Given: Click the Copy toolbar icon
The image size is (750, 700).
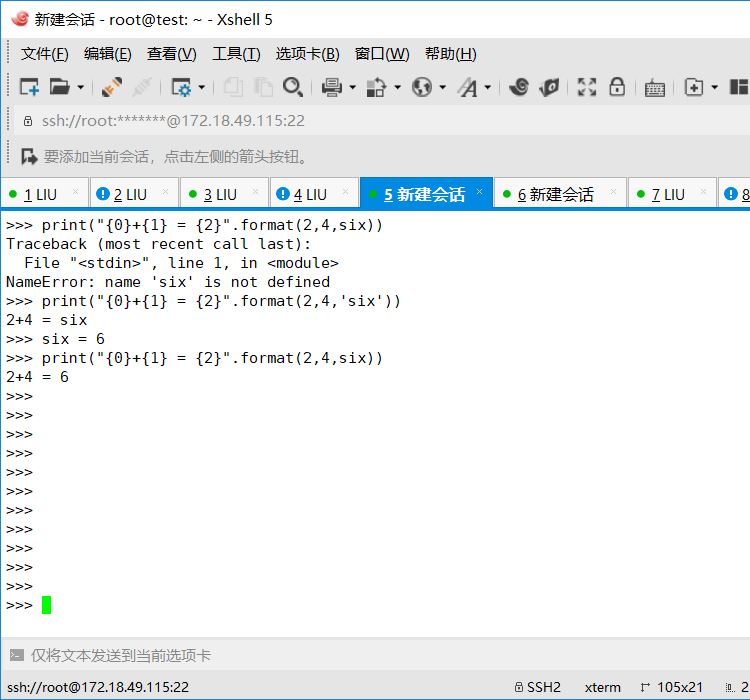Looking at the screenshot, I should pyautogui.click(x=233, y=87).
